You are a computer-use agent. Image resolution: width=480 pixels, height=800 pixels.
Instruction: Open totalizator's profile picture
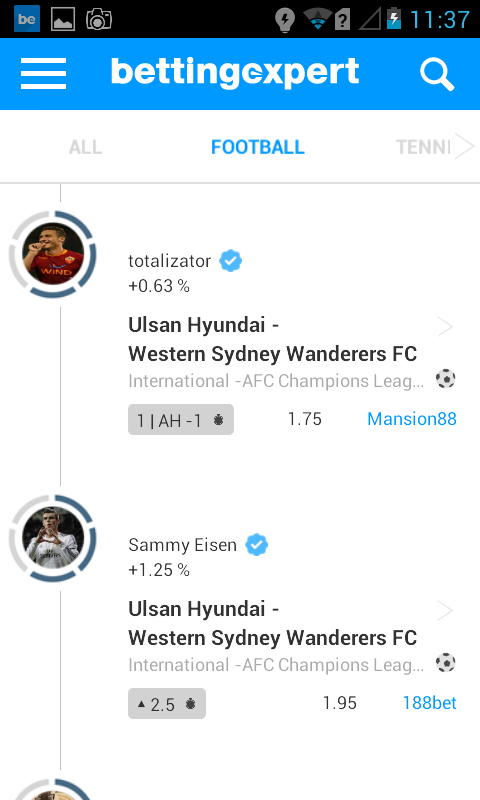click(53, 254)
